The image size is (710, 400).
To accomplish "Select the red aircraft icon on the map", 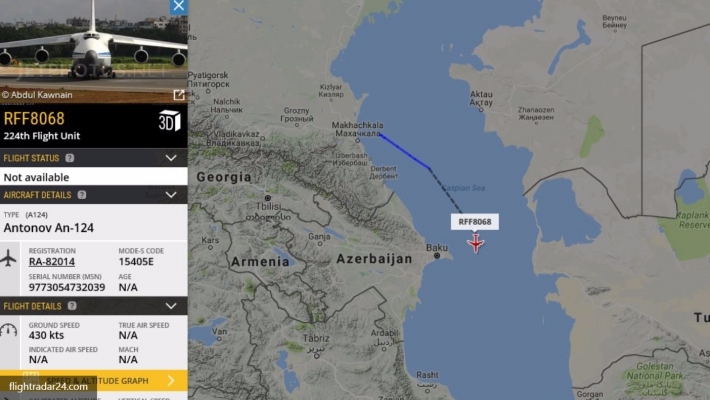I will [475, 243].
